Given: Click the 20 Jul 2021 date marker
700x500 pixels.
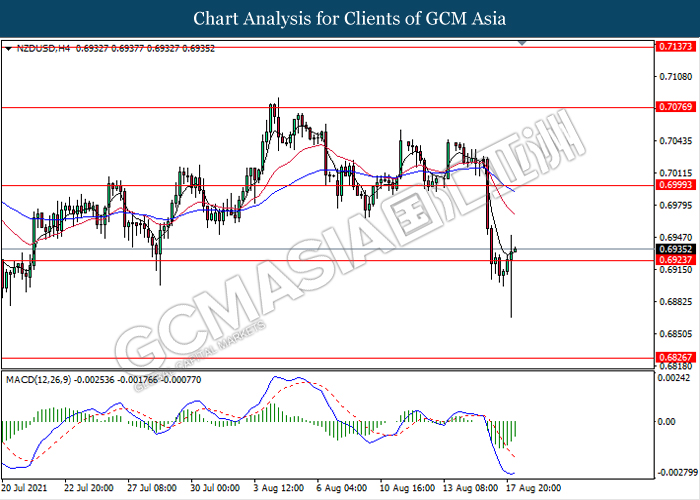Looking at the screenshot, I should pos(24,488).
